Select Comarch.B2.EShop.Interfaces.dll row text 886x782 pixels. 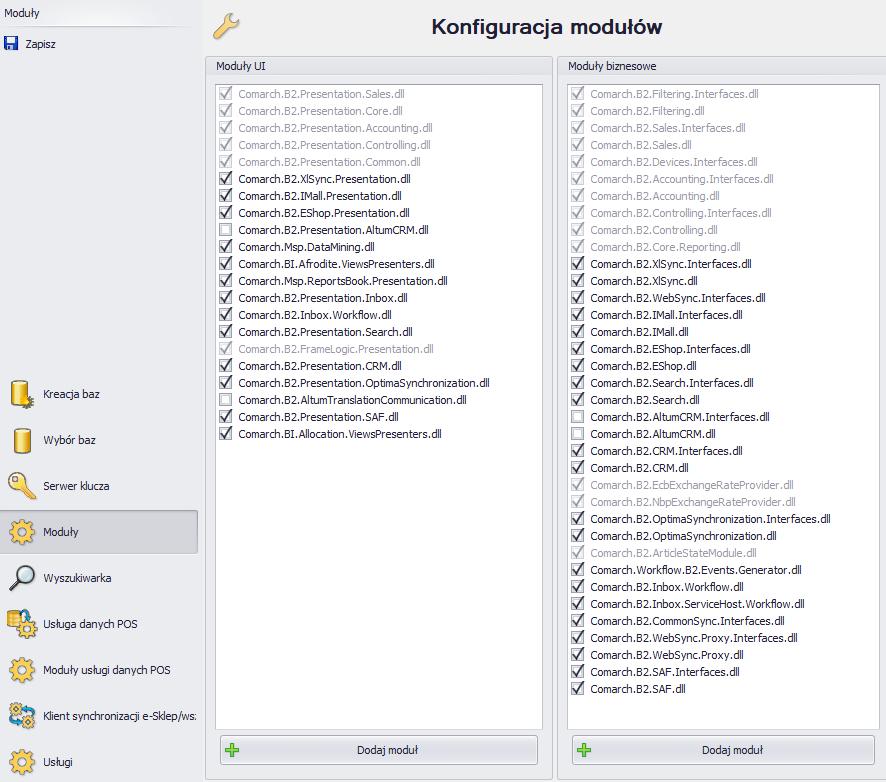[670, 349]
